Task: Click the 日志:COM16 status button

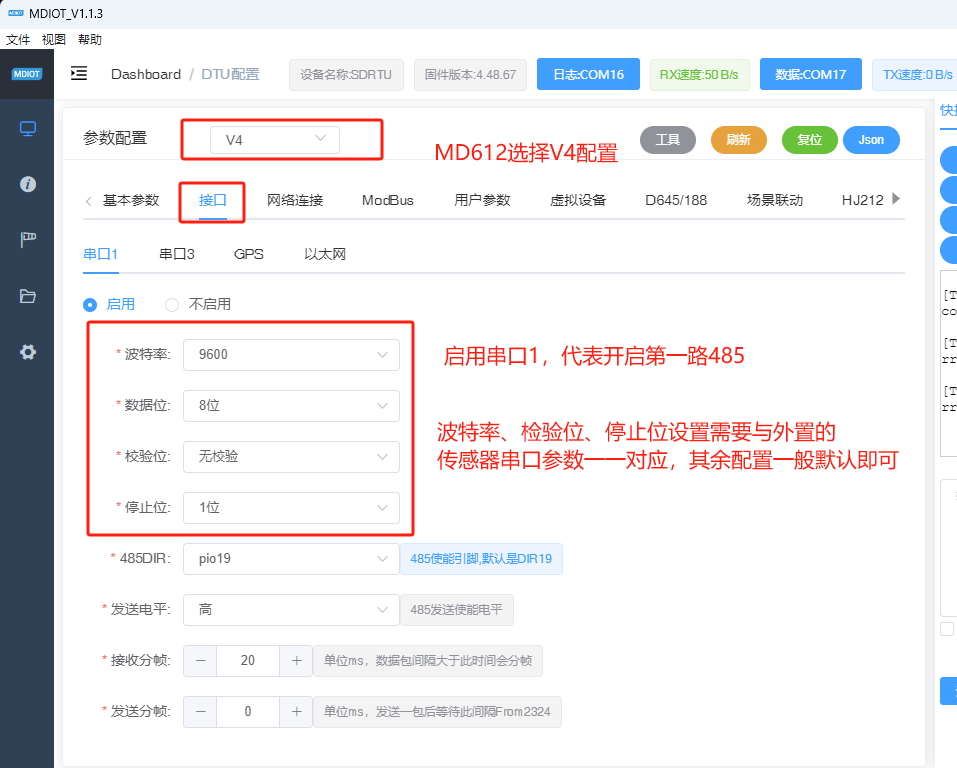Action: [x=588, y=73]
